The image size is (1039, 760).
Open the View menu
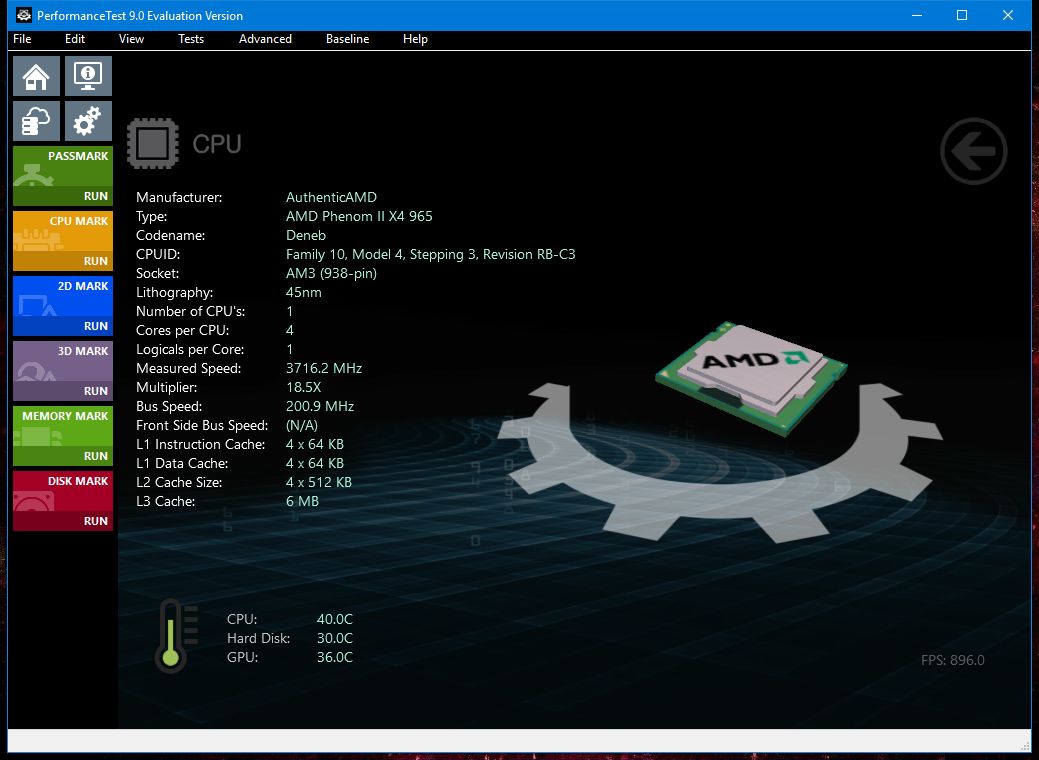tap(131, 39)
